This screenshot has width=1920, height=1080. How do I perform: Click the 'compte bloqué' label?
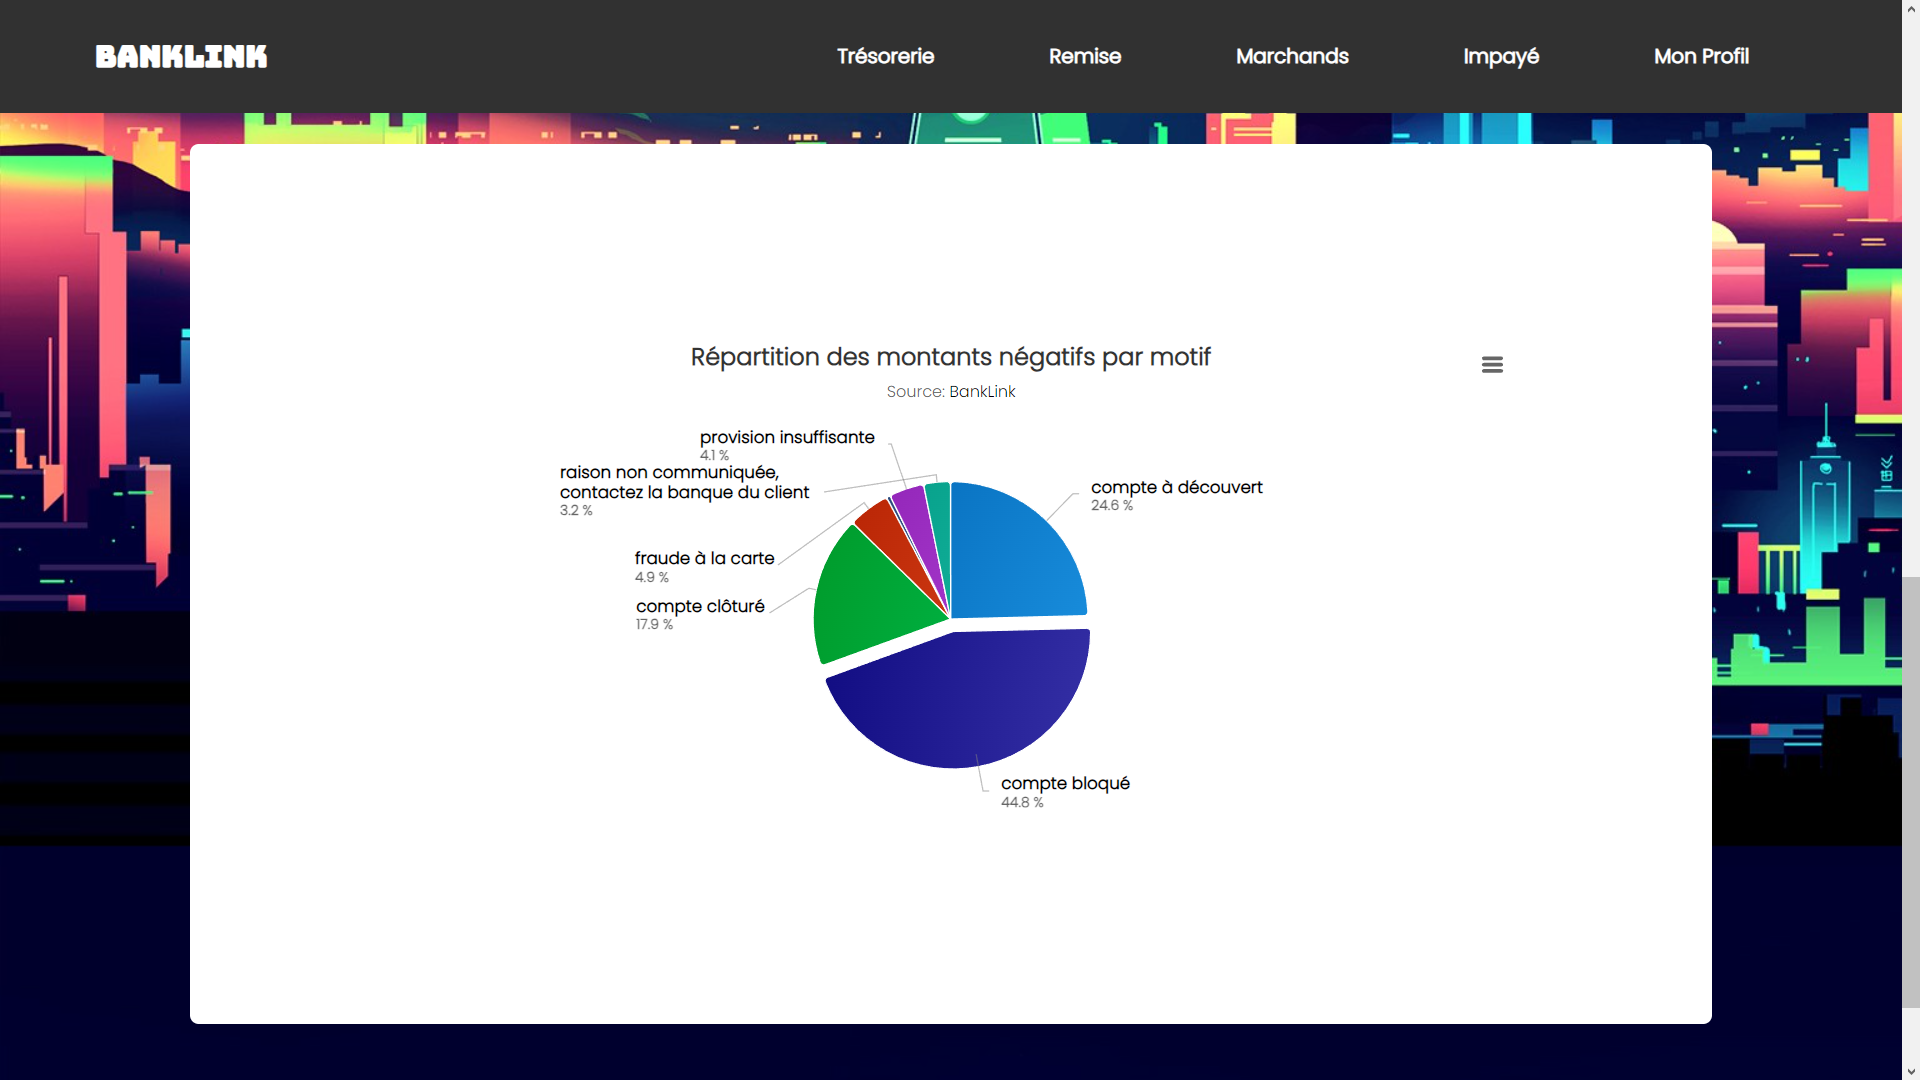(x=1065, y=783)
